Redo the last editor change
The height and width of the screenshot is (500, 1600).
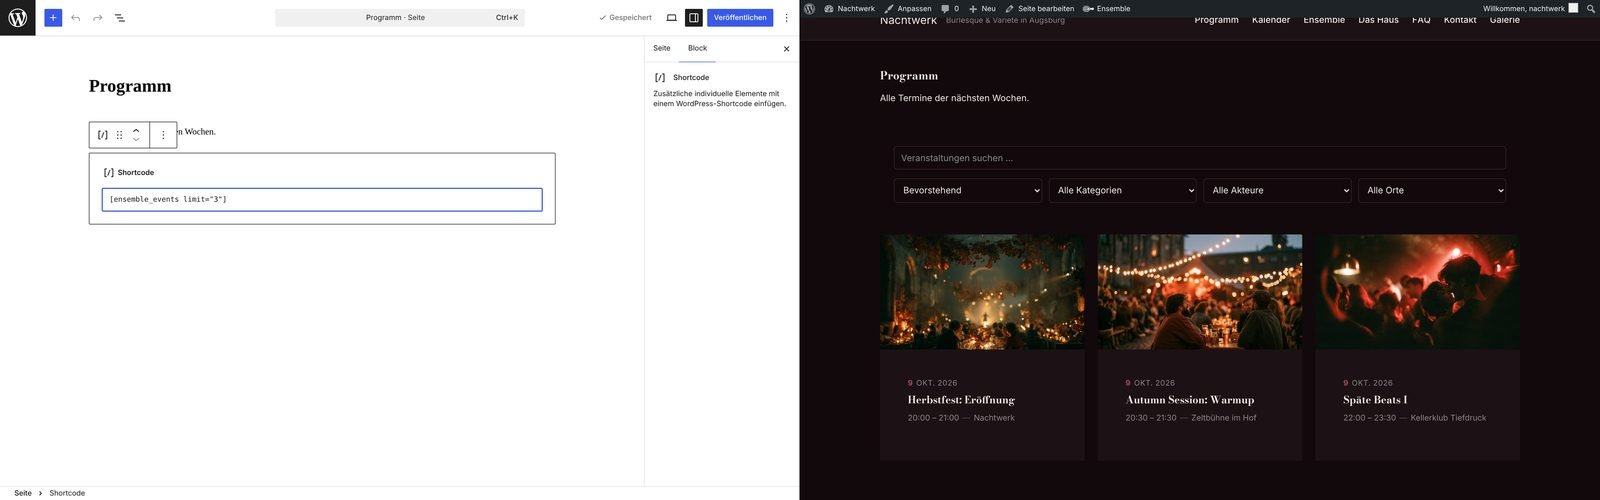(x=97, y=17)
